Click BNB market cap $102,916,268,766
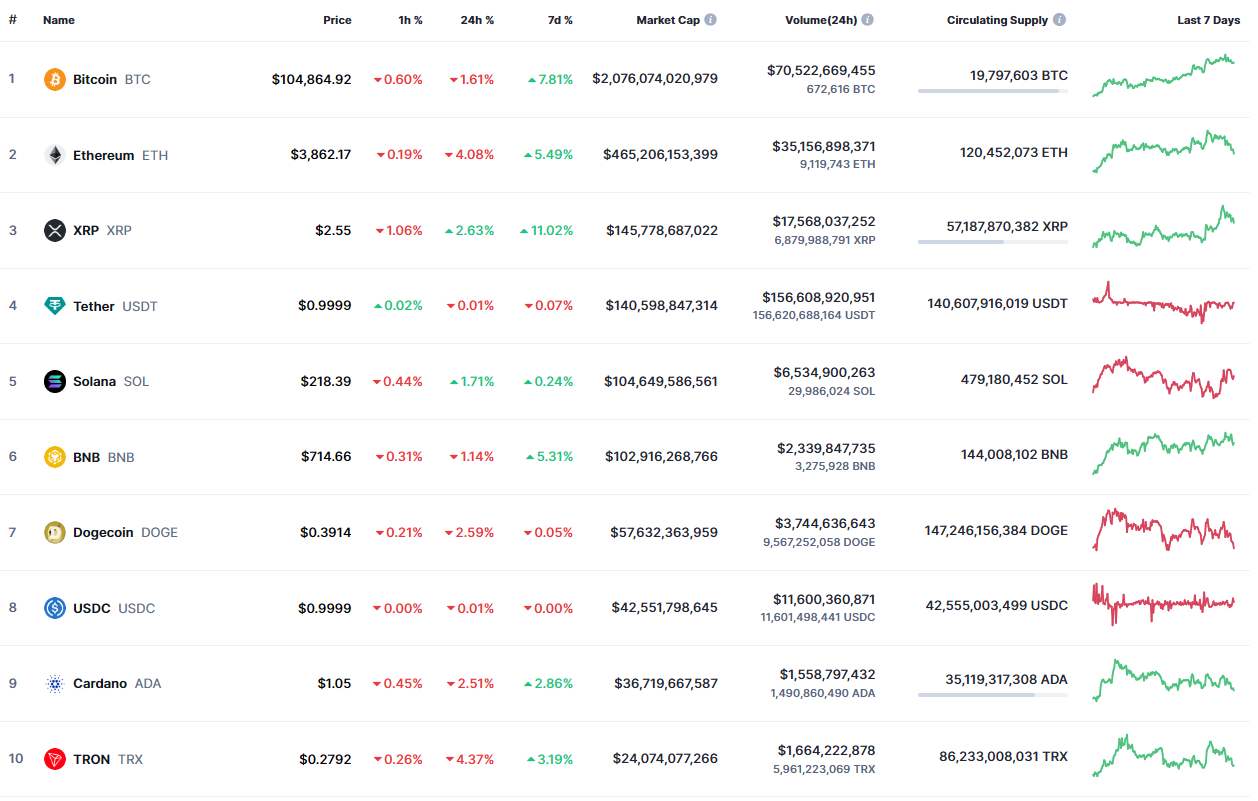 coord(661,456)
